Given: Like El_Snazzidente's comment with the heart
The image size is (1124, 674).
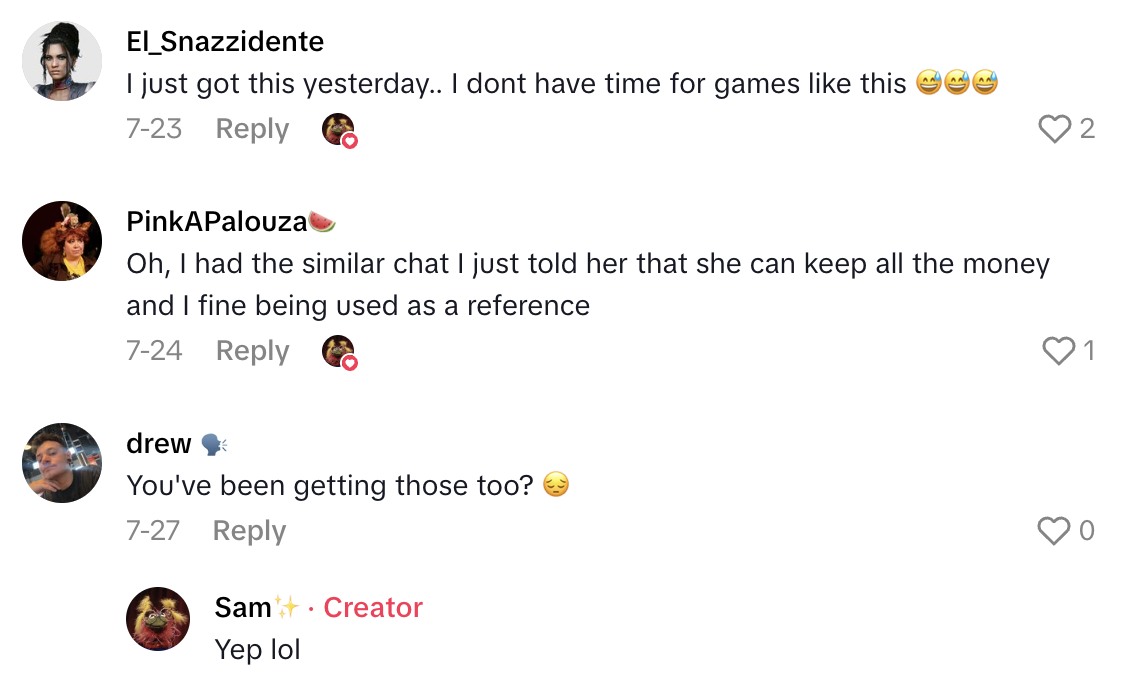Looking at the screenshot, I should click(x=1055, y=129).
